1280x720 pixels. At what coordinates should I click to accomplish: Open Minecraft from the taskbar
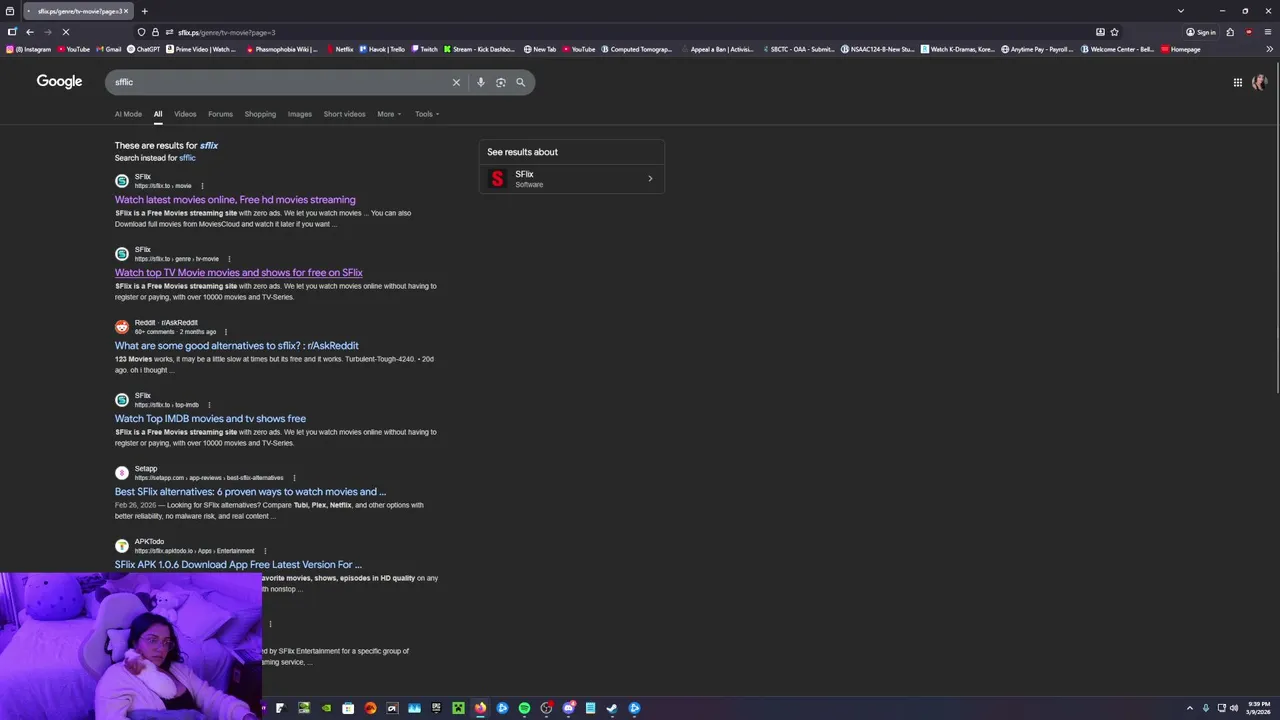point(458,708)
